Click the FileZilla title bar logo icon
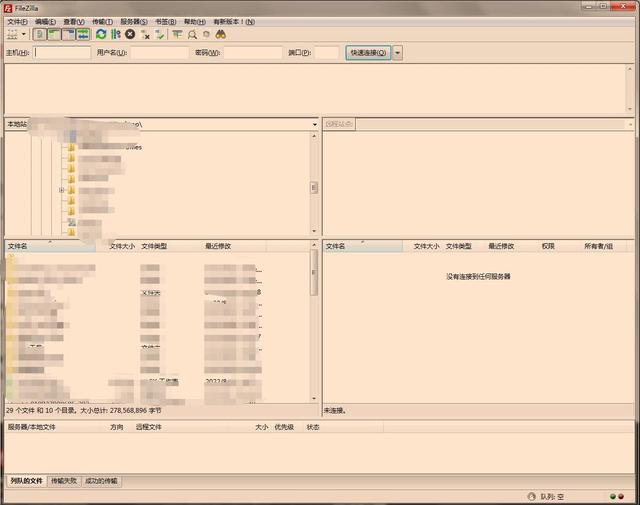Screen dimensions: 640x505 pos(8,8)
